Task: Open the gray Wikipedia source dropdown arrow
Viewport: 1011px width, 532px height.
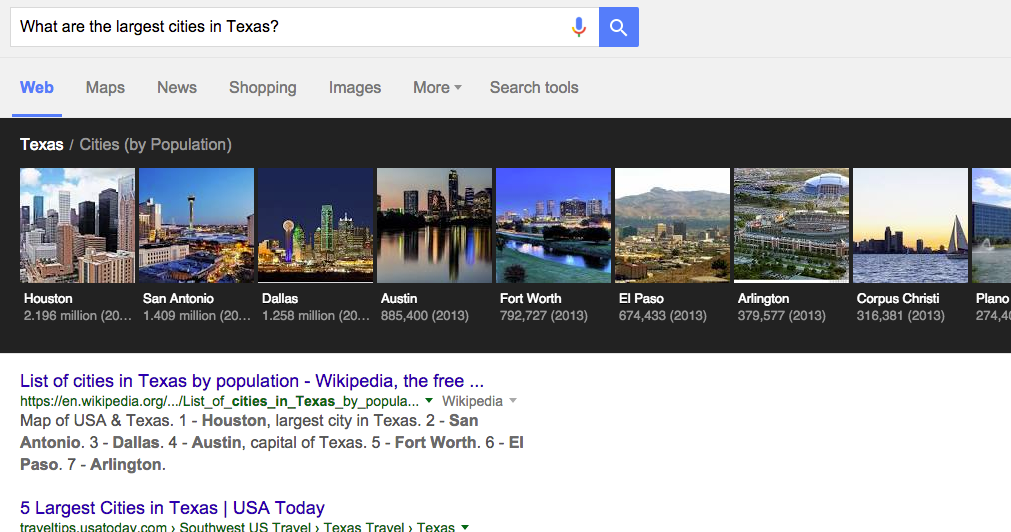Action: coord(513,401)
